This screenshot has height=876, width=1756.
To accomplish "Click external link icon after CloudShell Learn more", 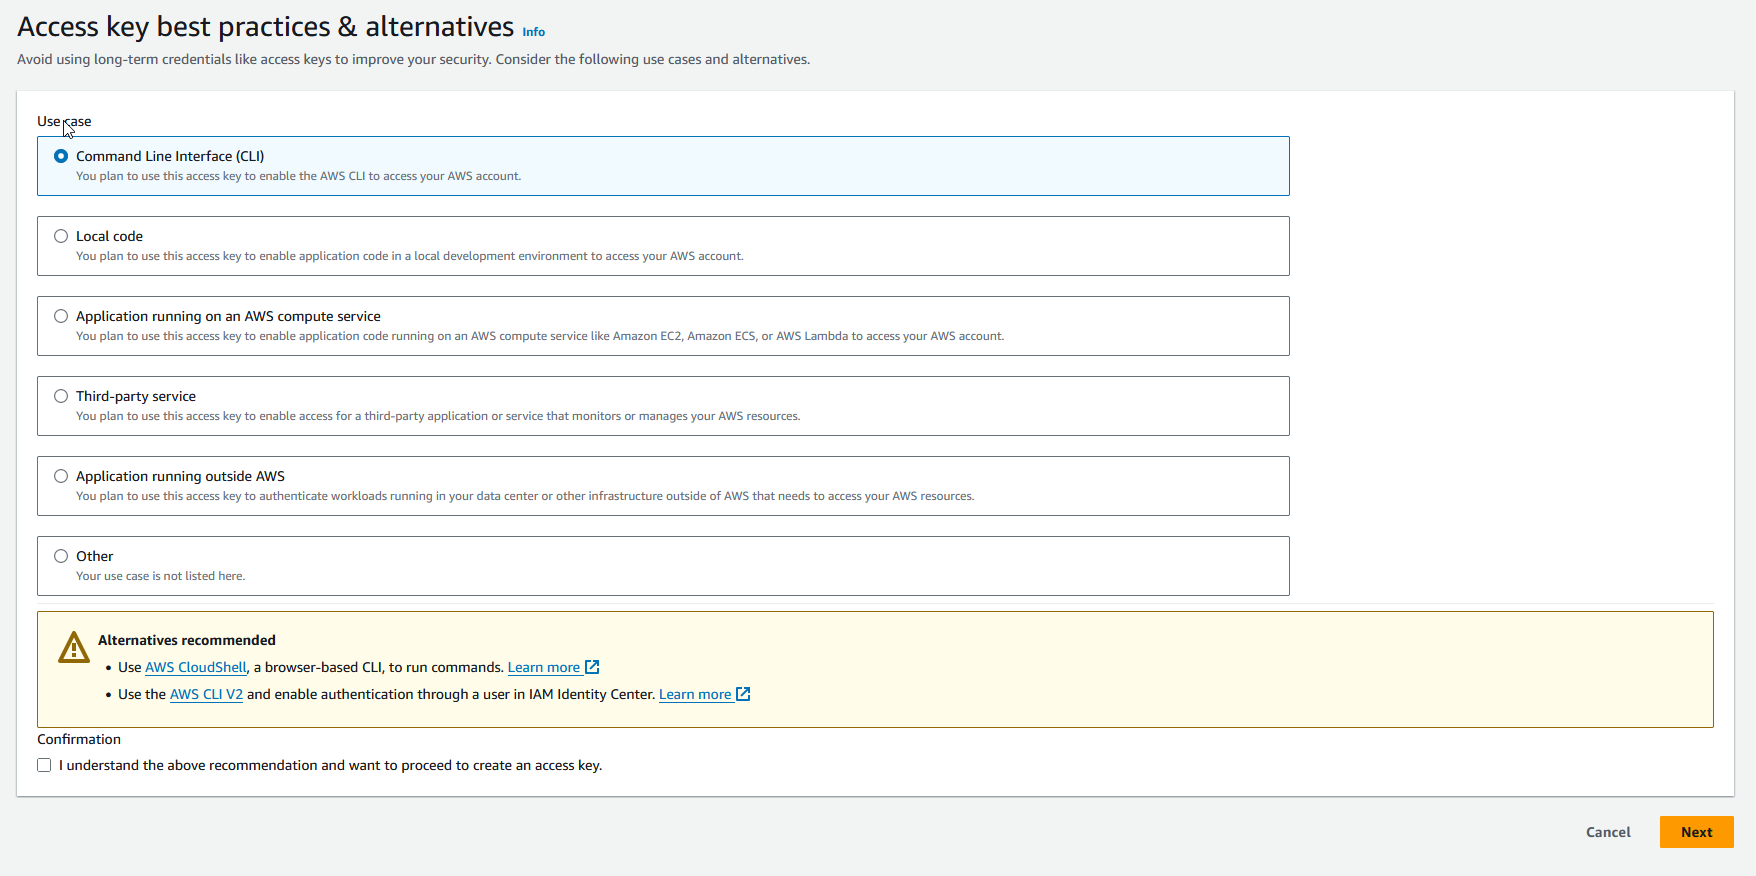I will coord(592,667).
